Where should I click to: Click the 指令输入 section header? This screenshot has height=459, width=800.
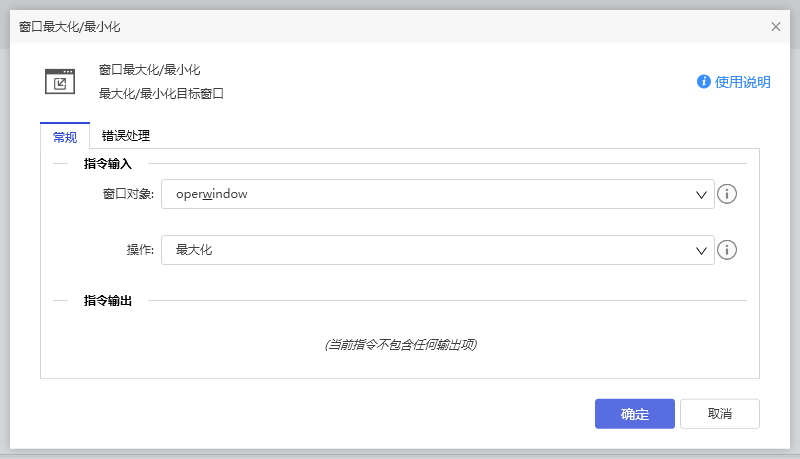[x=108, y=163]
